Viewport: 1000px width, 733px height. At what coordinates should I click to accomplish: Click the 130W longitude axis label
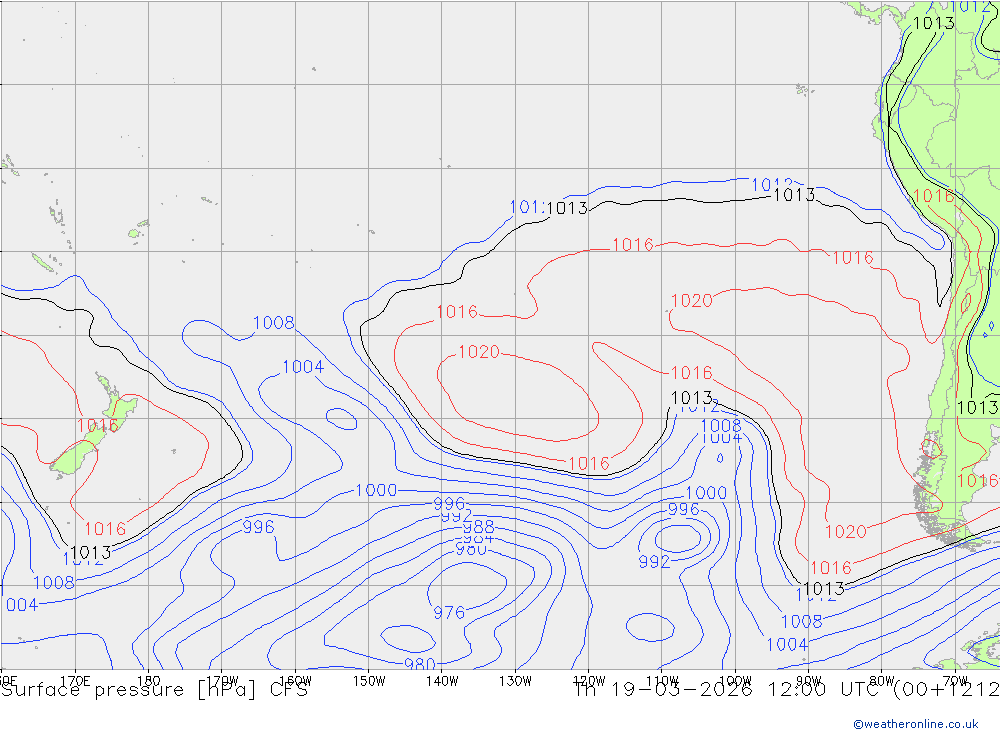point(515,680)
